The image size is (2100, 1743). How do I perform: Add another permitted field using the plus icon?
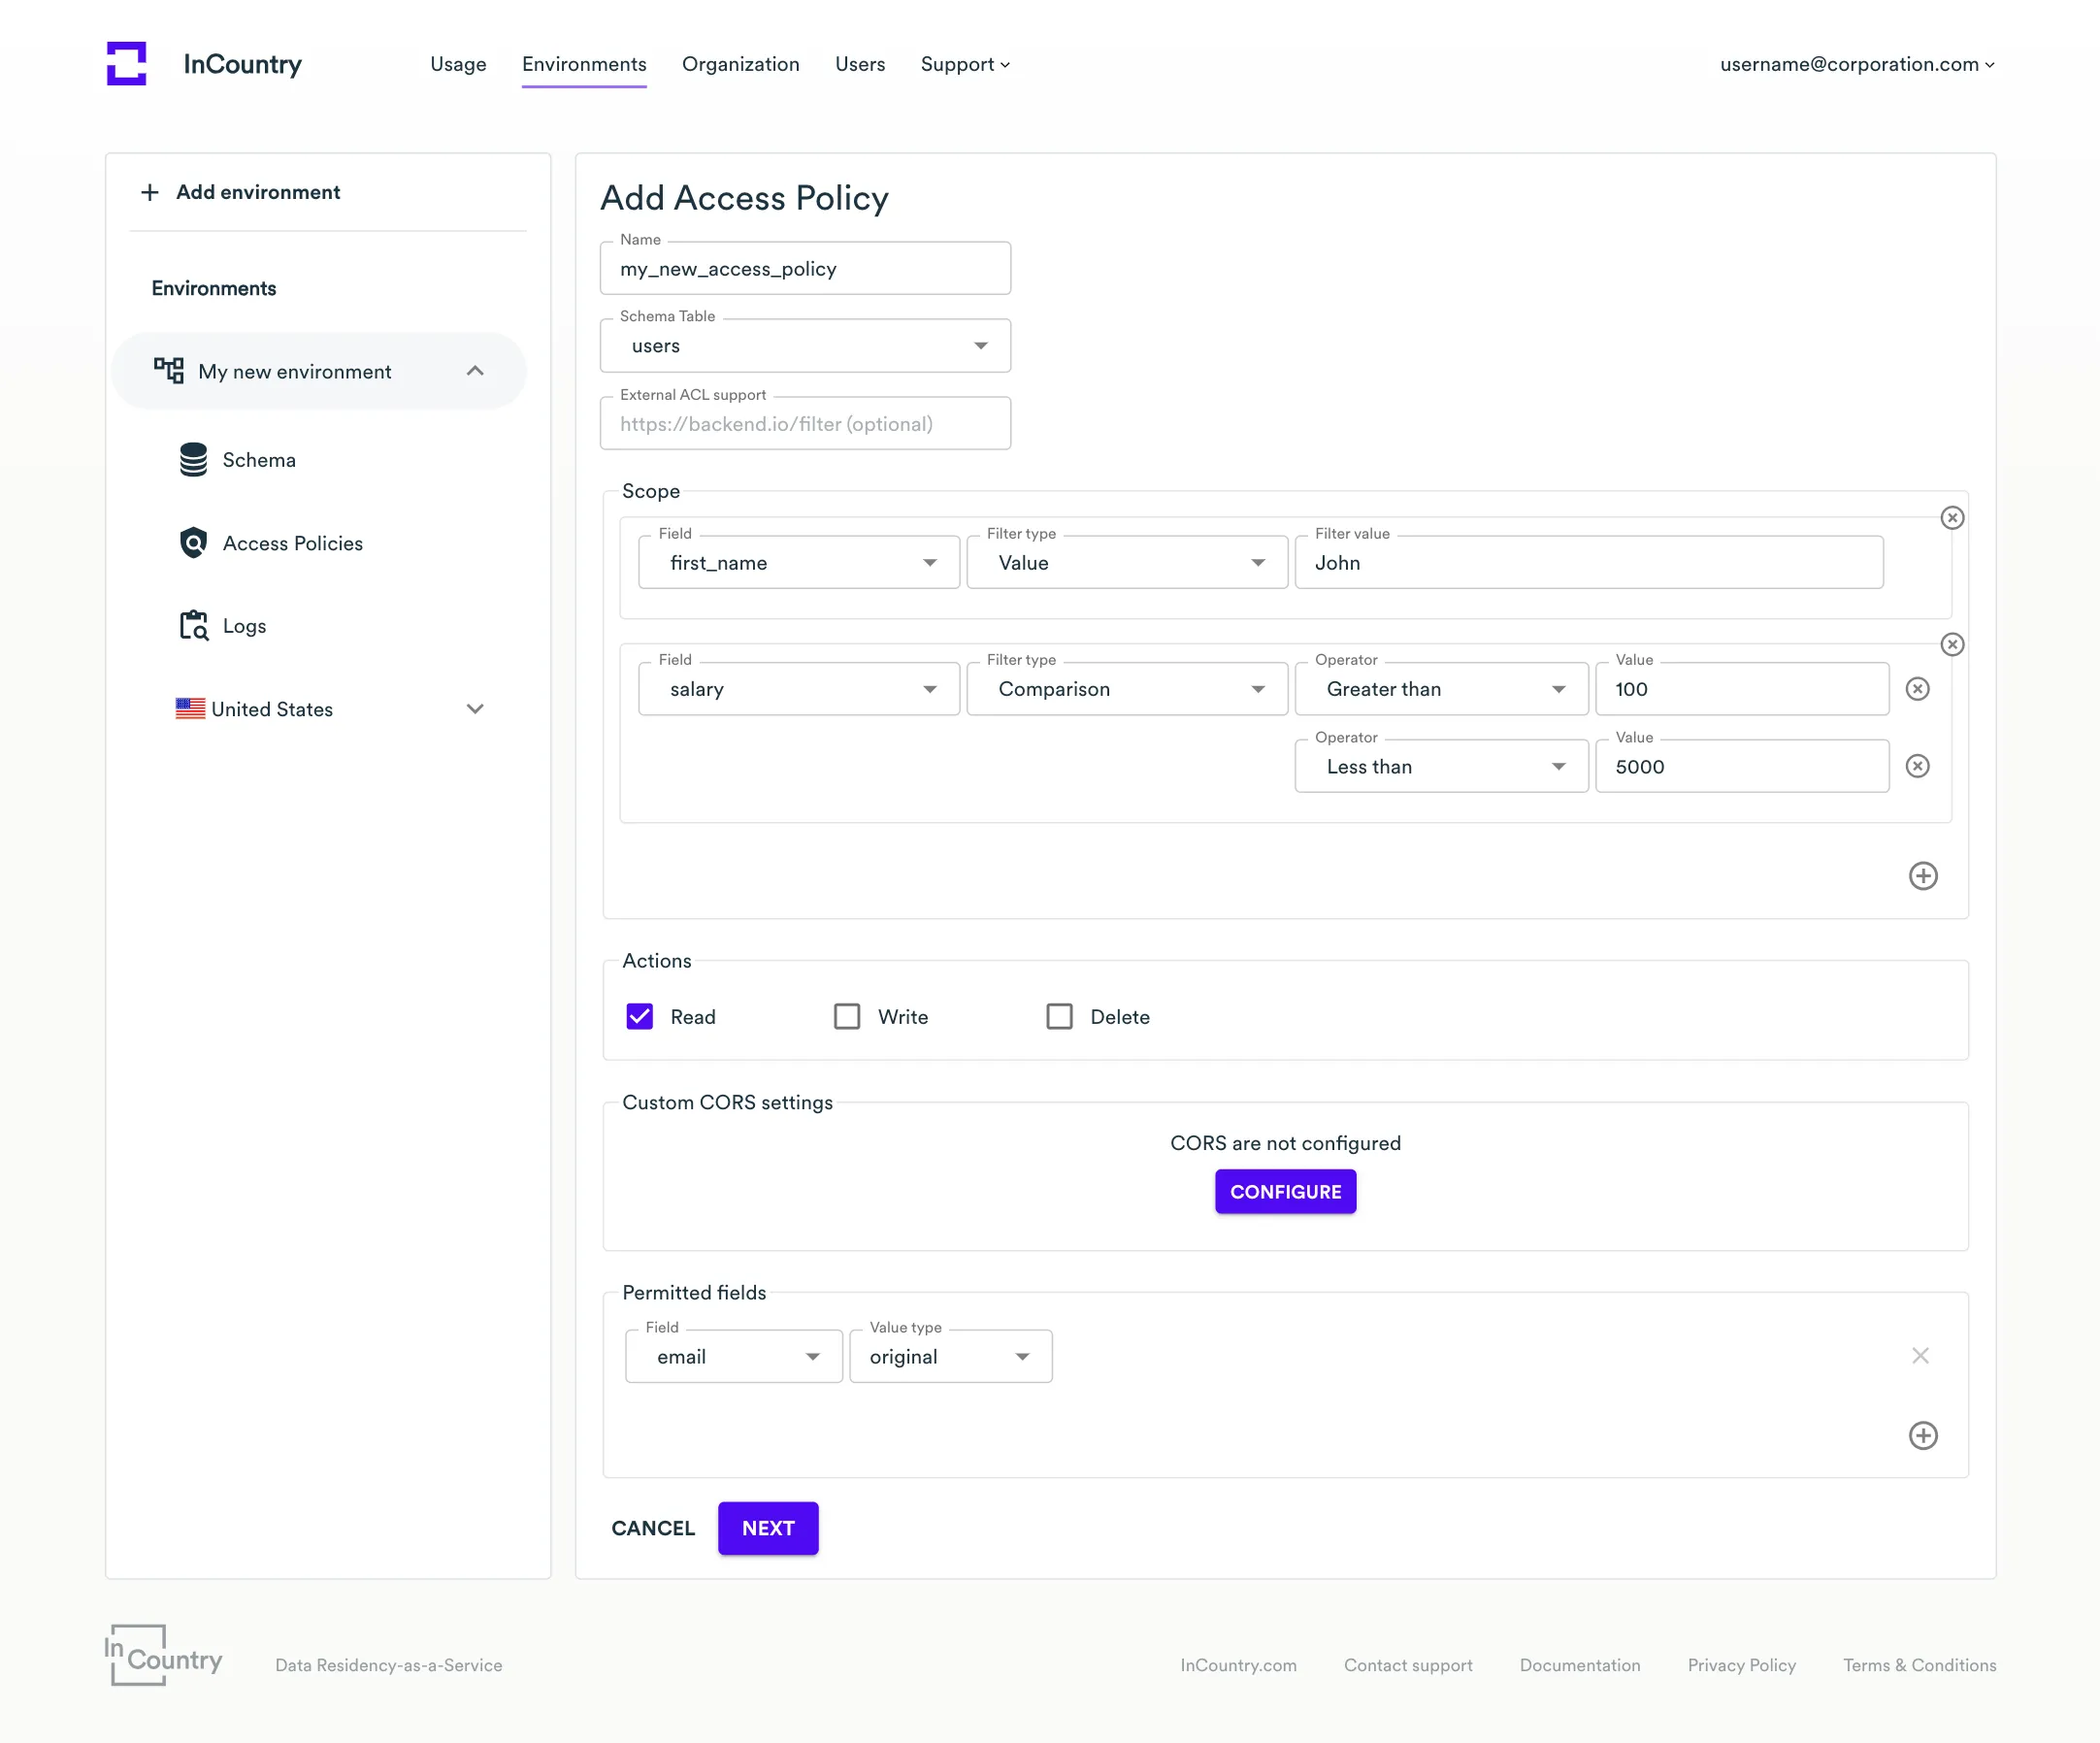(1922, 1436)
